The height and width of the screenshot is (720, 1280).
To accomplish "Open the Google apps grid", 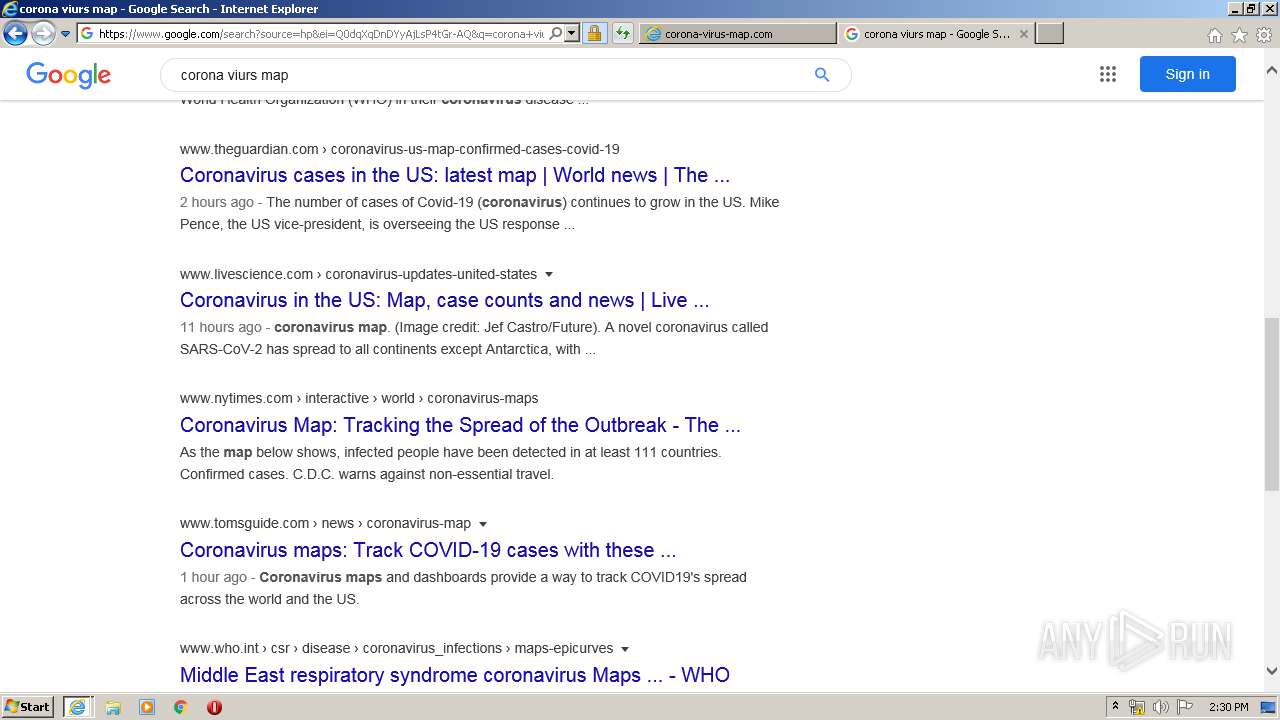I will (x=1107, y=74).
